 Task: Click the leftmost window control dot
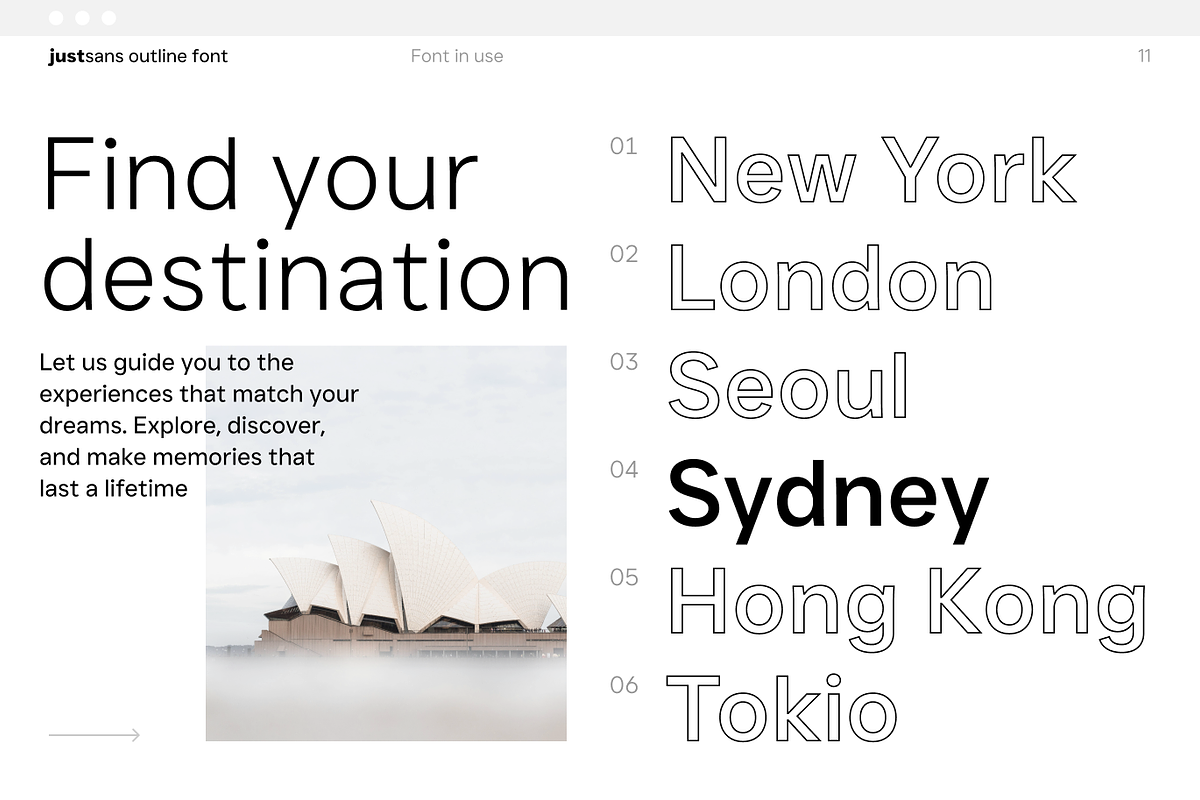[x=56, y=18]
